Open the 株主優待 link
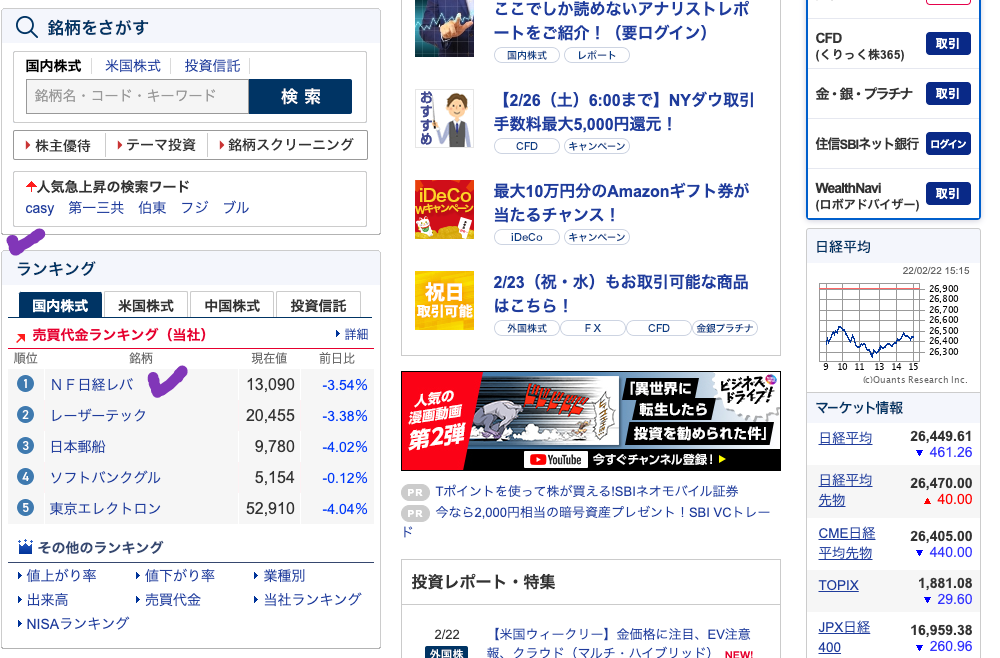1000x658 pixels. pos(62,145)
